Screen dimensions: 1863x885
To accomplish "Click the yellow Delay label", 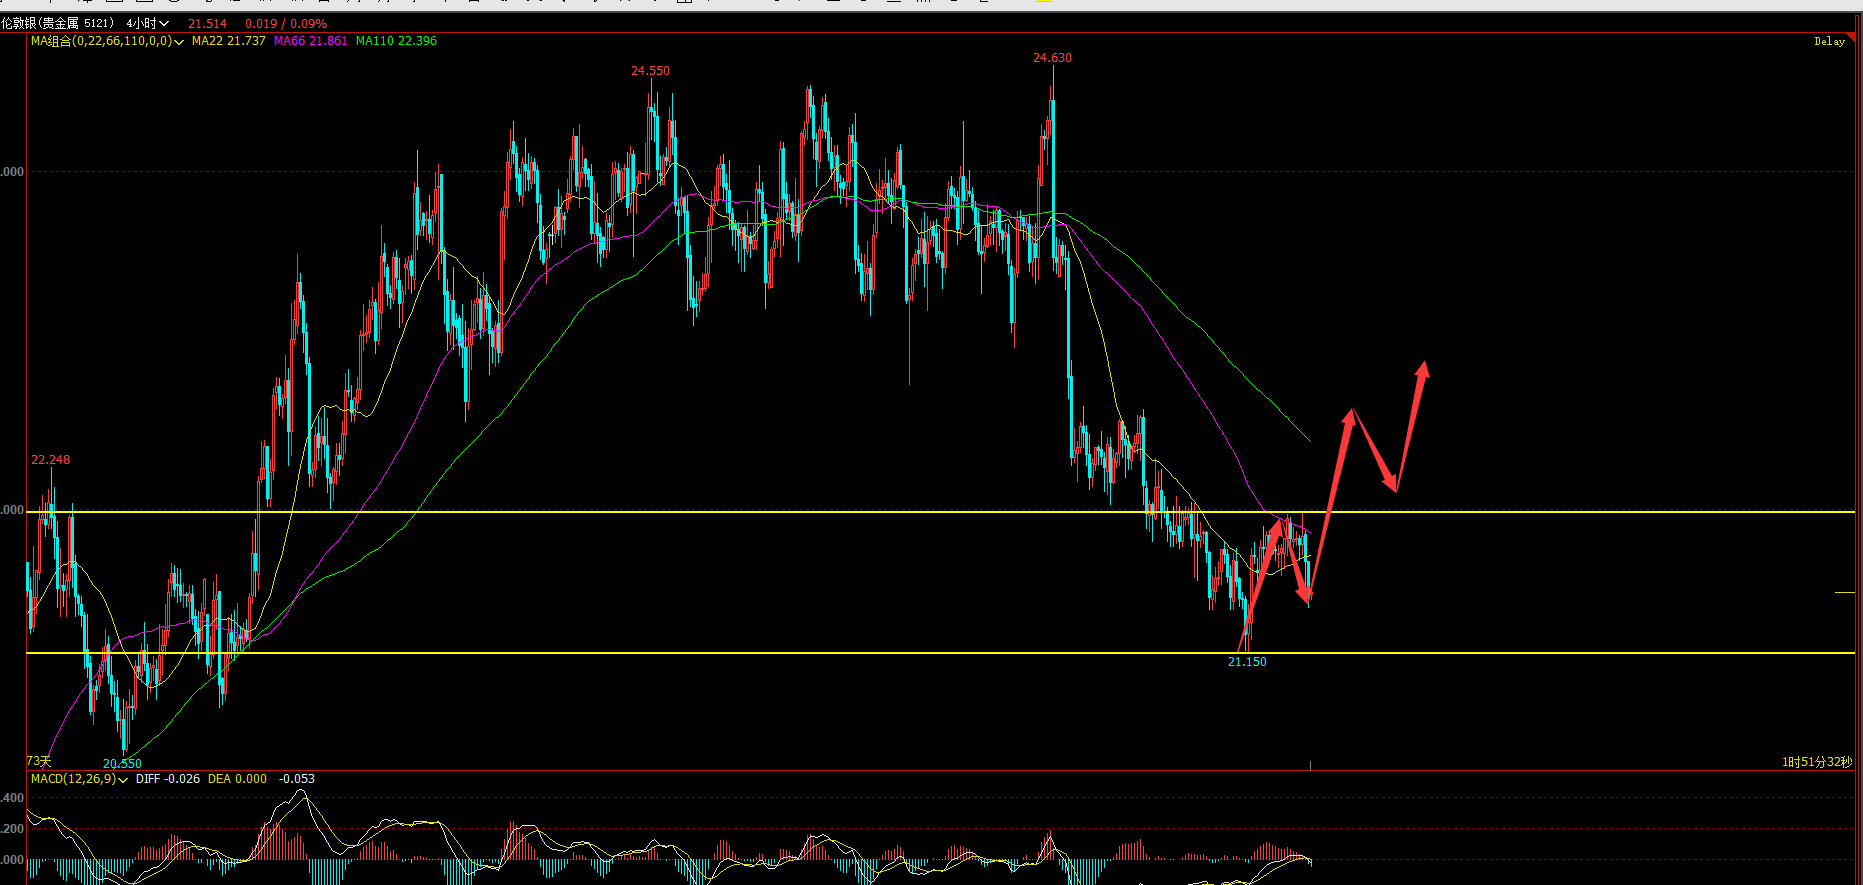I will click(x=1829, y=41).
